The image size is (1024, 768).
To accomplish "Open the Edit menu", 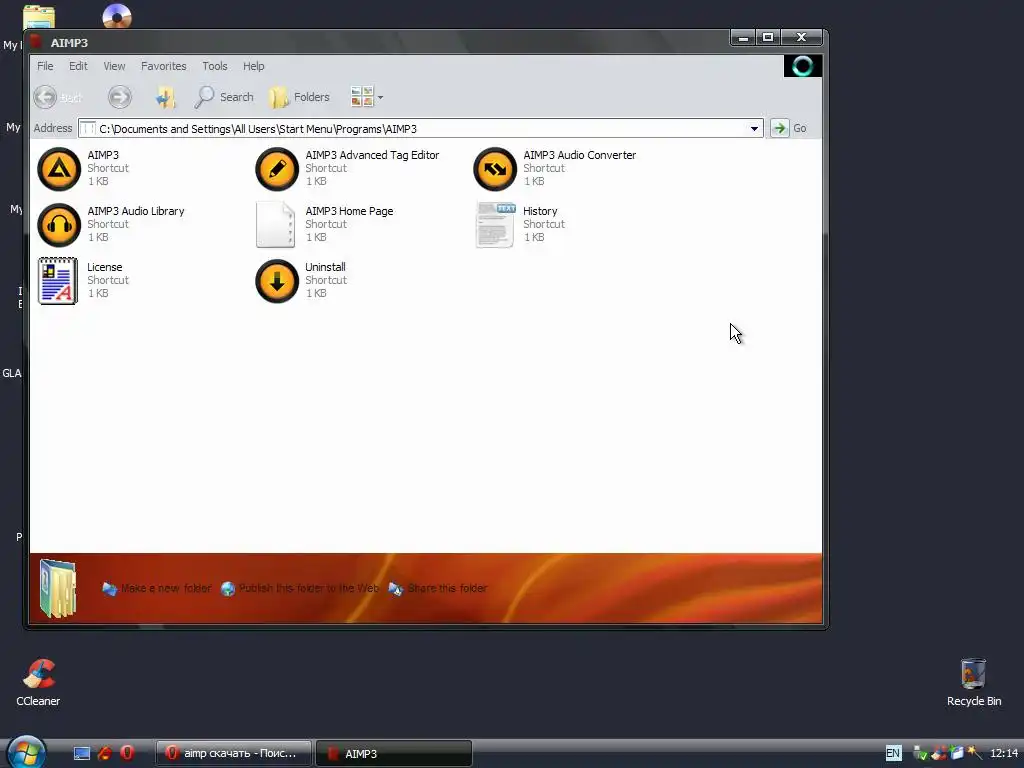I will coord(78,66).
